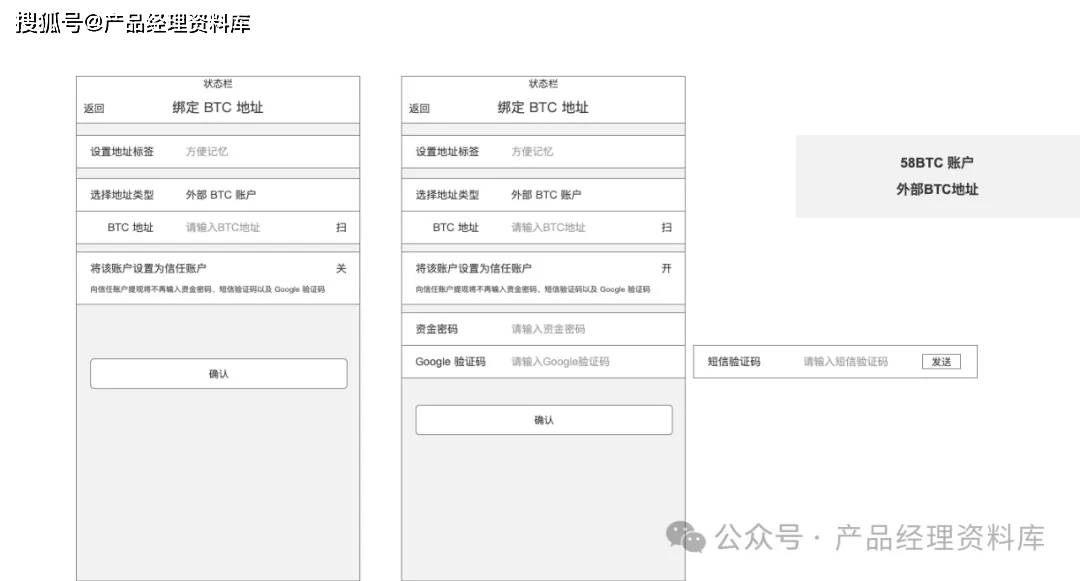Choose 58BTC 账户 option from the list

[936, 163]
